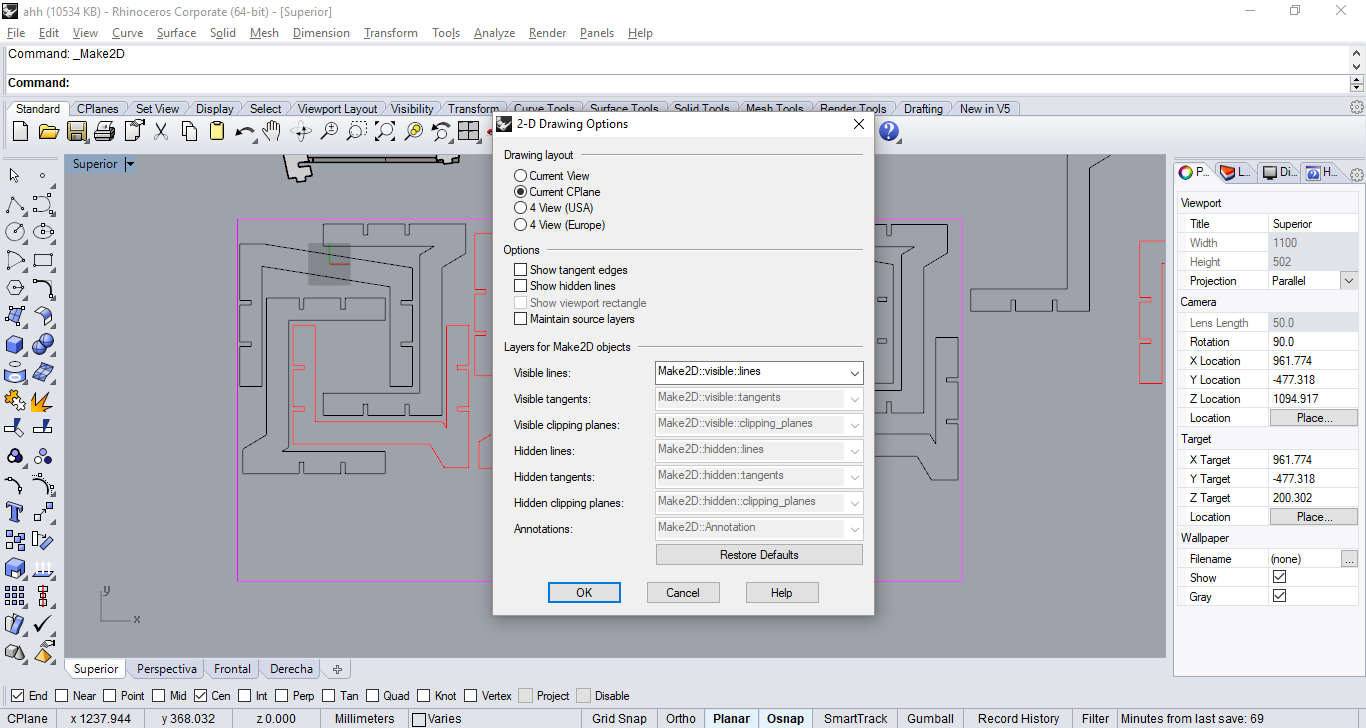Browse wallpaper filename with ellipsis button
The height and width of the screenshot is (728, 1366).
1350,559
